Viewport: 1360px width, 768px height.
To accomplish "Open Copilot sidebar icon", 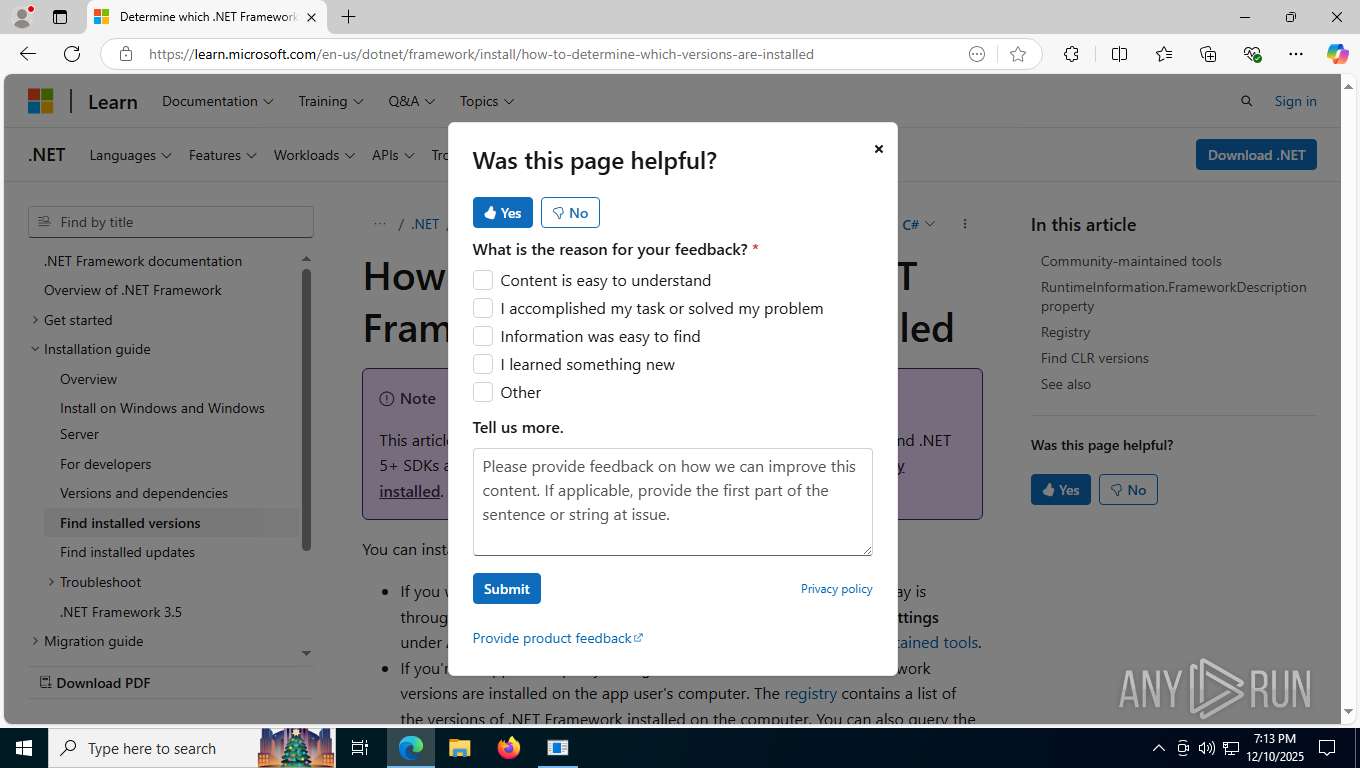I will tap(1337, 54).
